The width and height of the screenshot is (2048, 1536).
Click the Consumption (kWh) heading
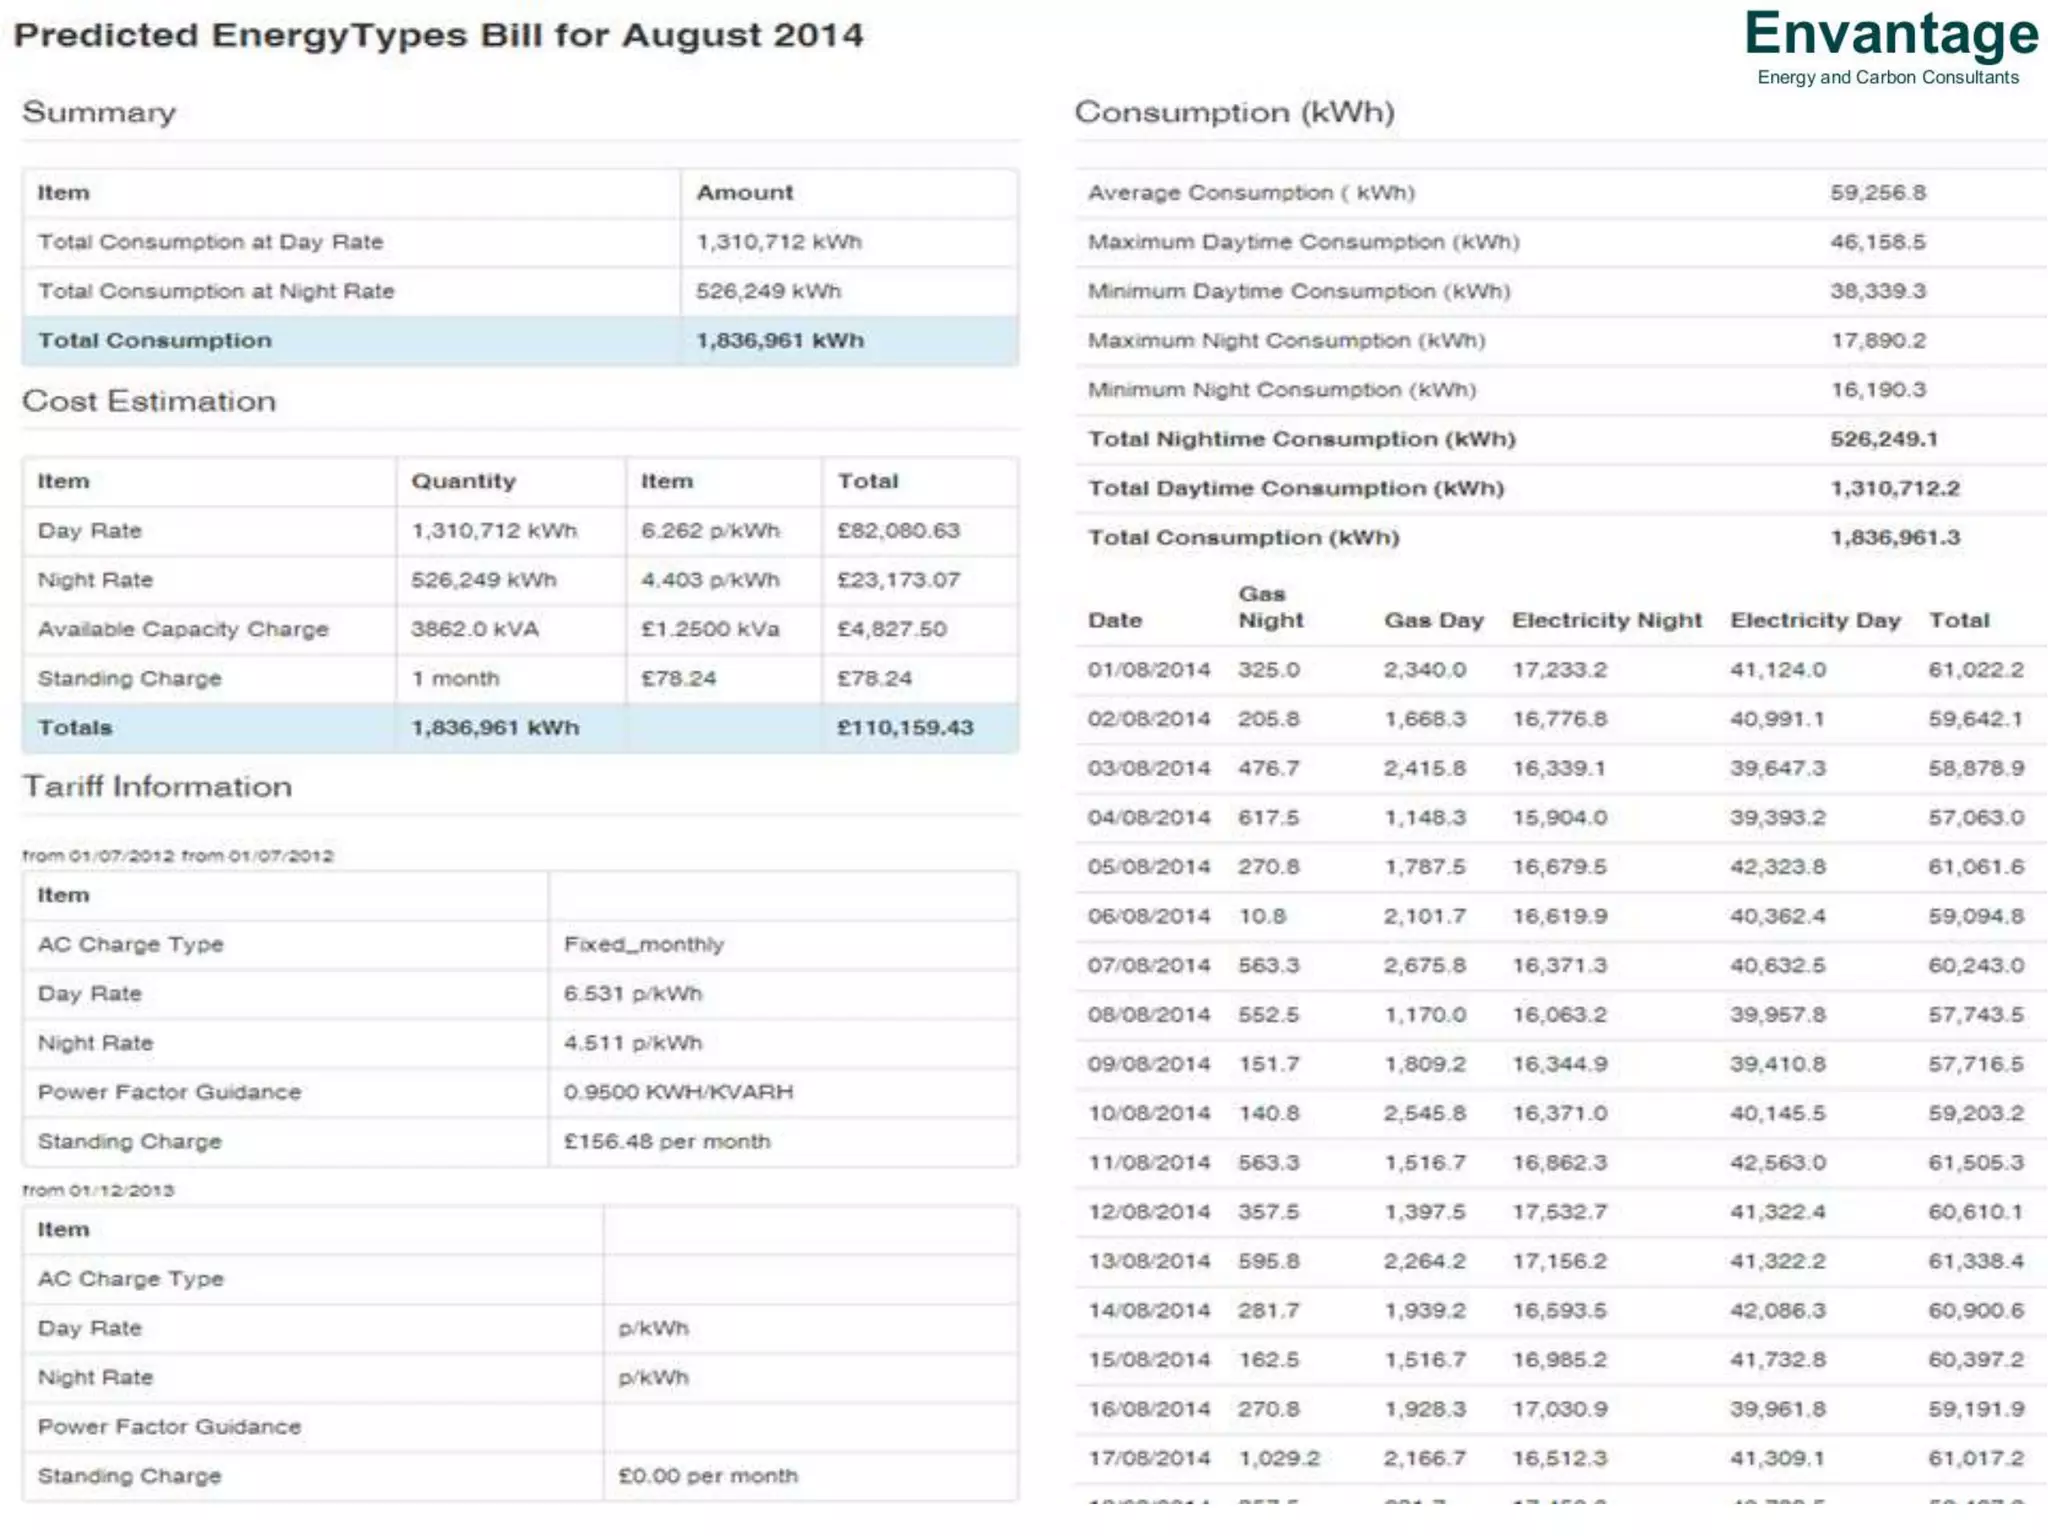[x=1234, y=112]
